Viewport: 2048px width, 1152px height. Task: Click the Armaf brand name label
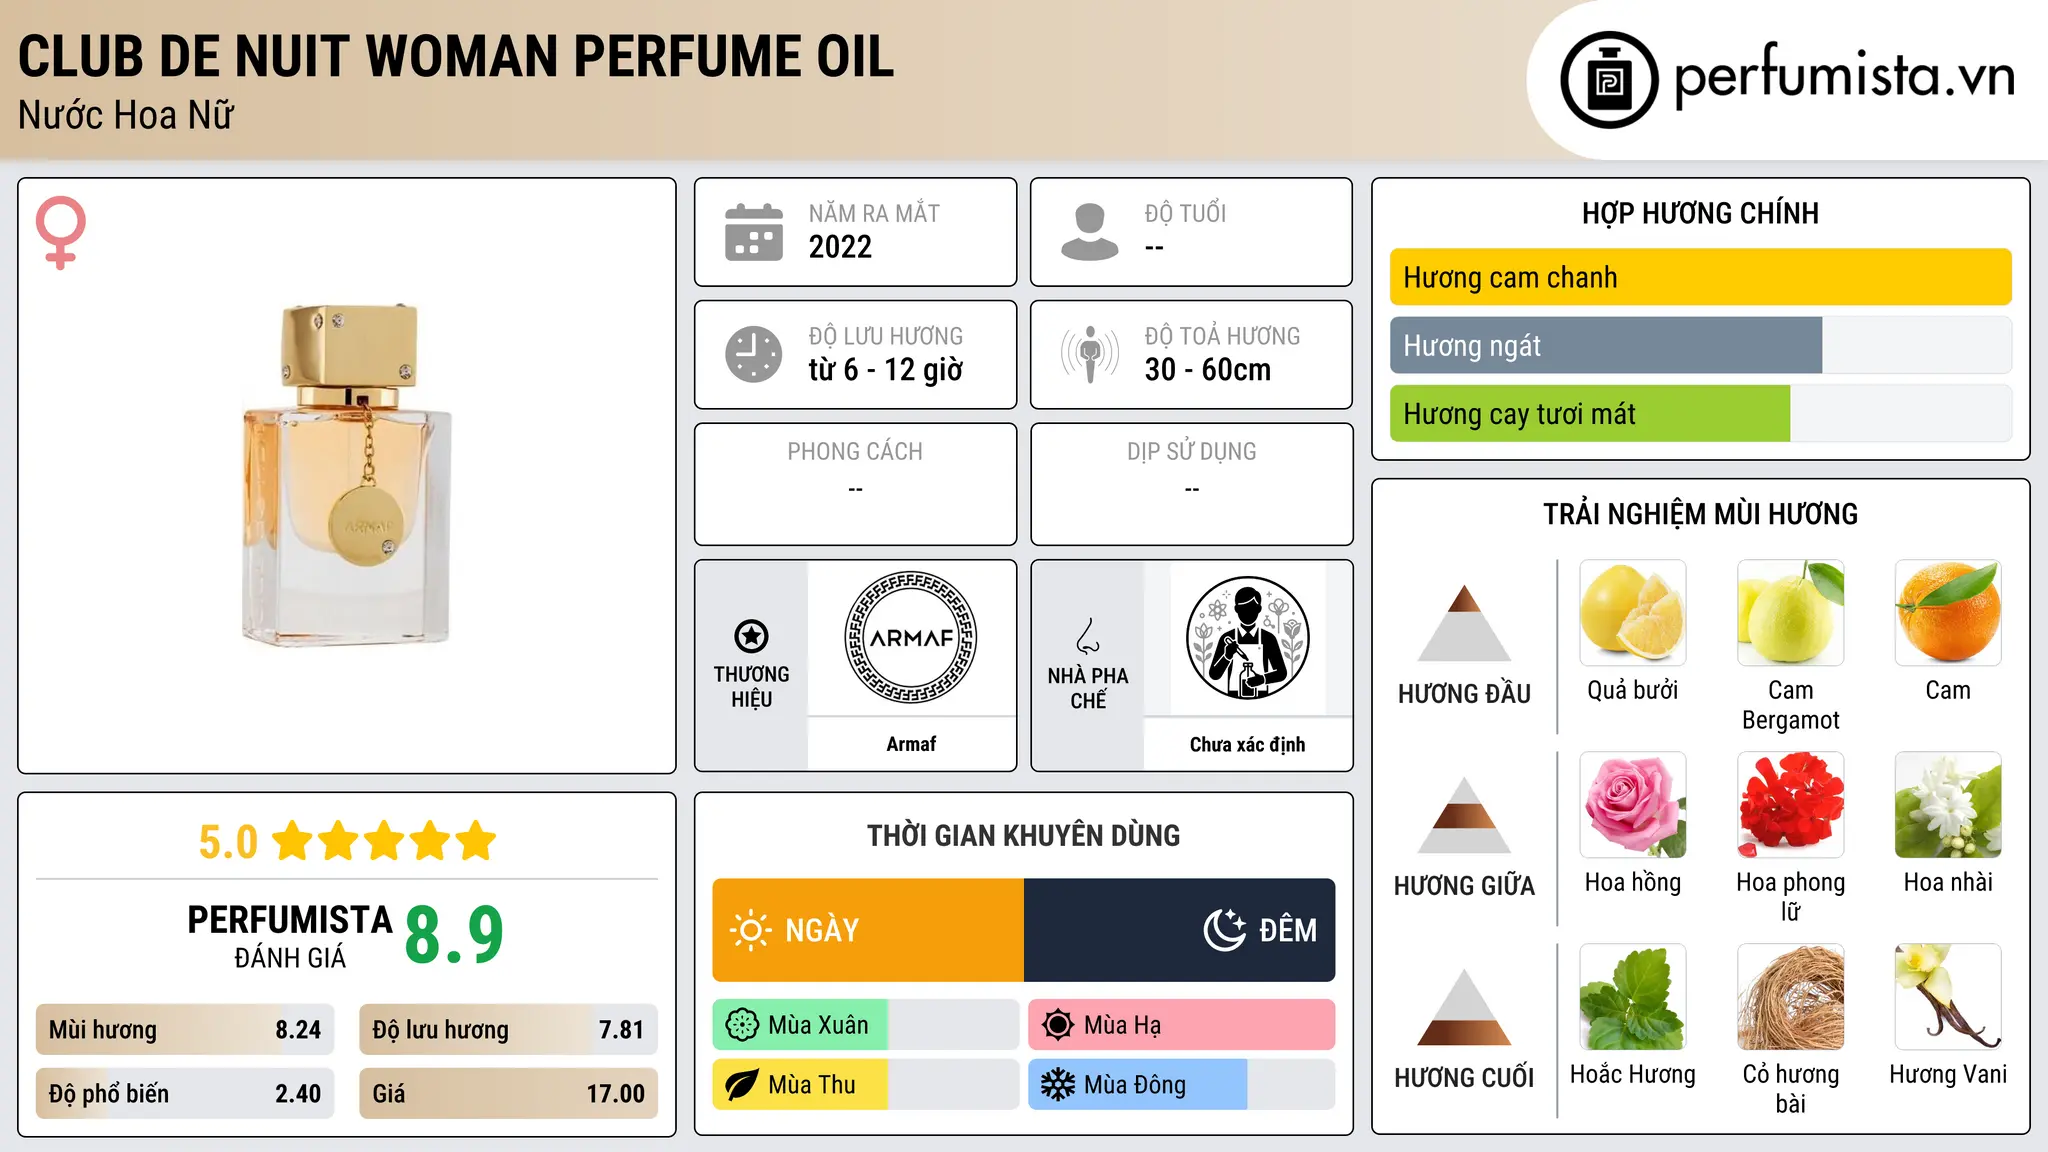click(911, 744)
